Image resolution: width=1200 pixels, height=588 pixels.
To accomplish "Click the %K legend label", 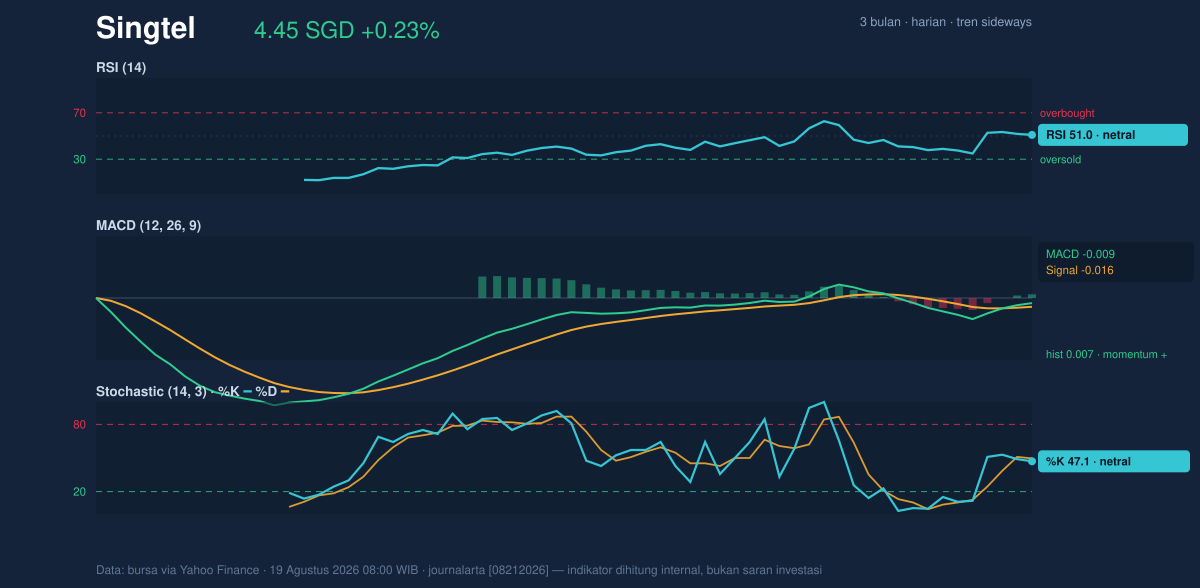I will pyautogui.click(x=228, y=391).
